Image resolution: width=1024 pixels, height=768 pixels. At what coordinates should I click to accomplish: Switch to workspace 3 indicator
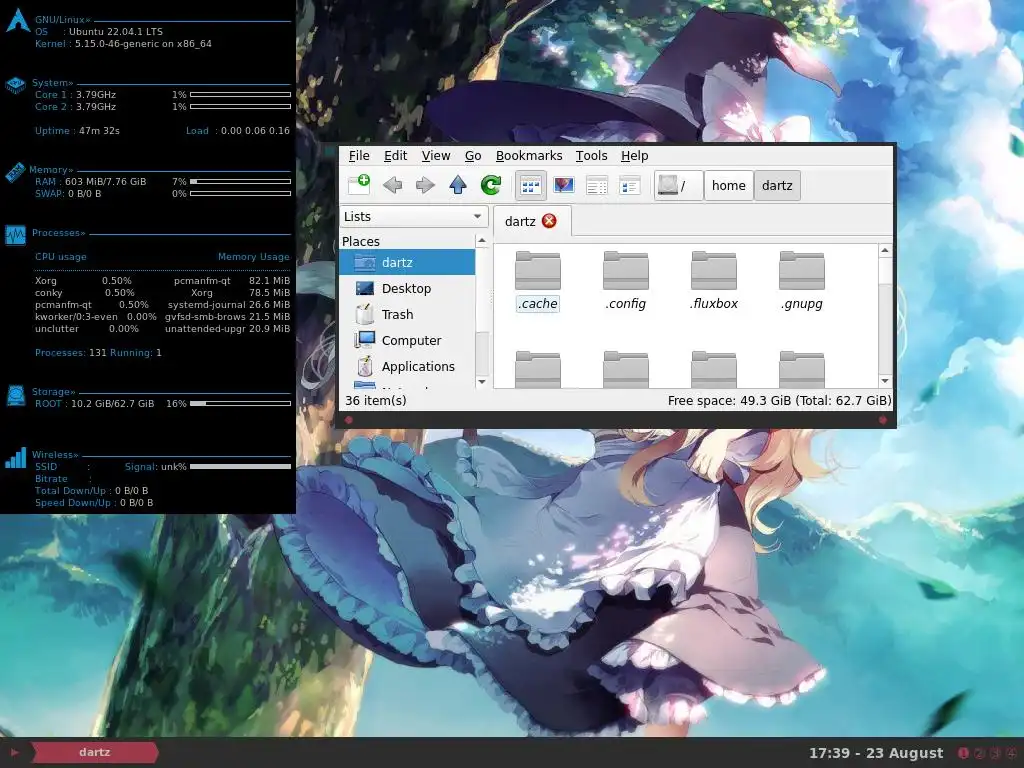click(995, 753)
